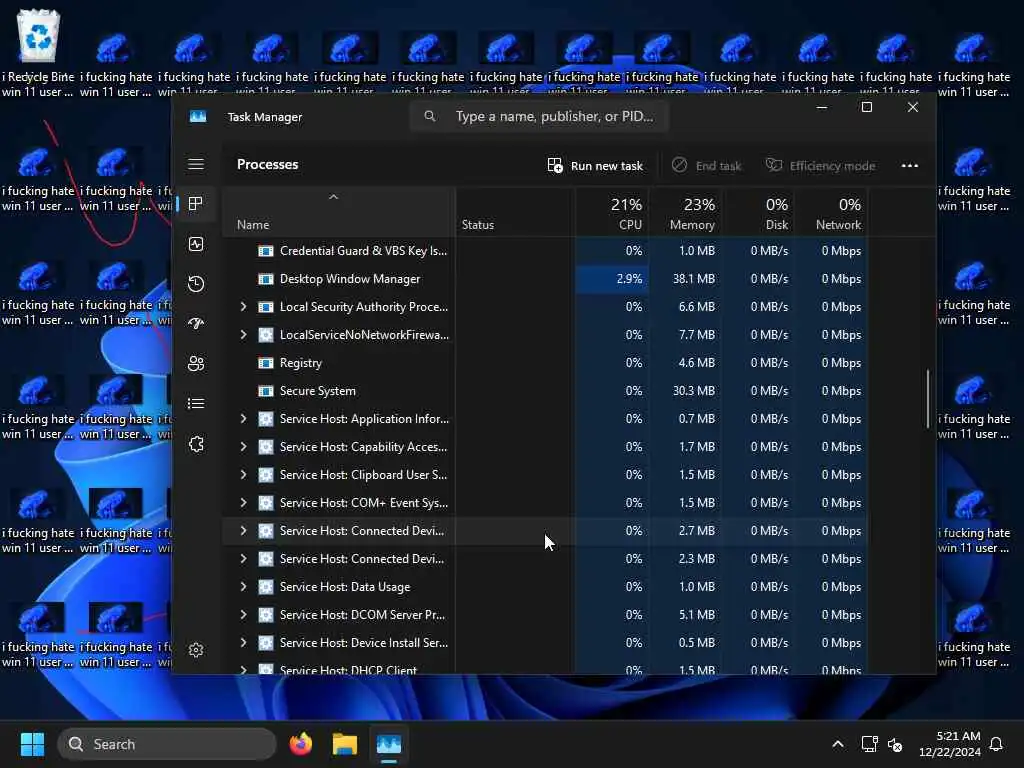Image resolution: width=1024 pixels, height=768 pixels.
Task: Open the clock and date in taskbar
Action: tap(950, 744)
